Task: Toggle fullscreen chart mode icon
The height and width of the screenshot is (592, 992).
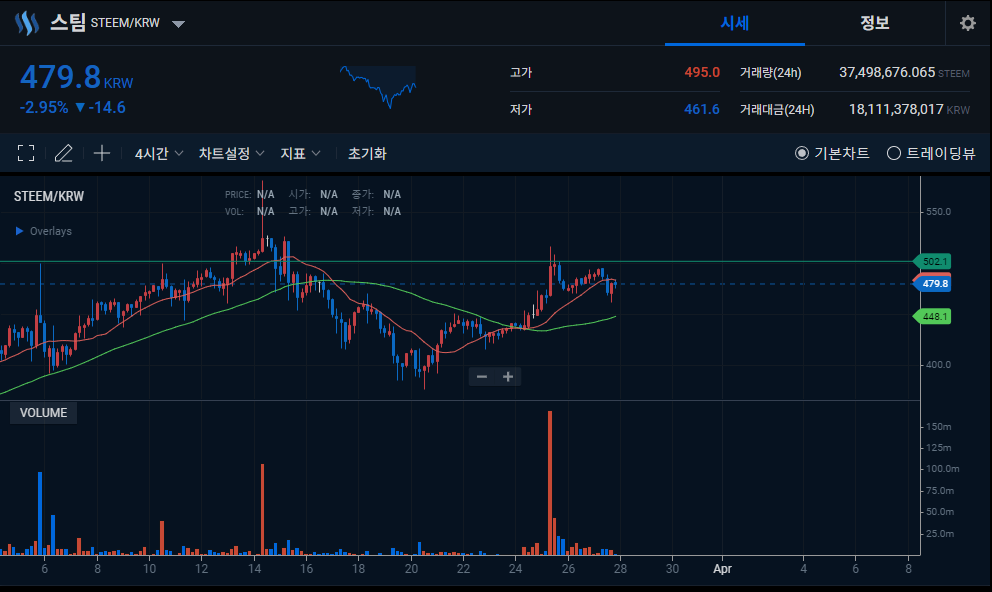Action: pos(26,153)
